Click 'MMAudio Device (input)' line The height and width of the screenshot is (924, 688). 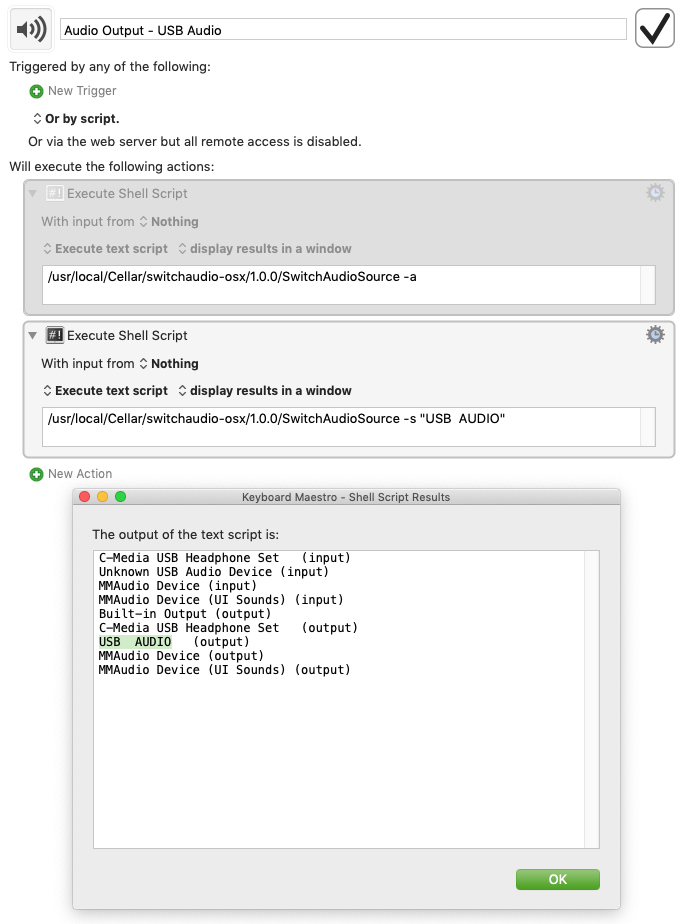(178, 586)
